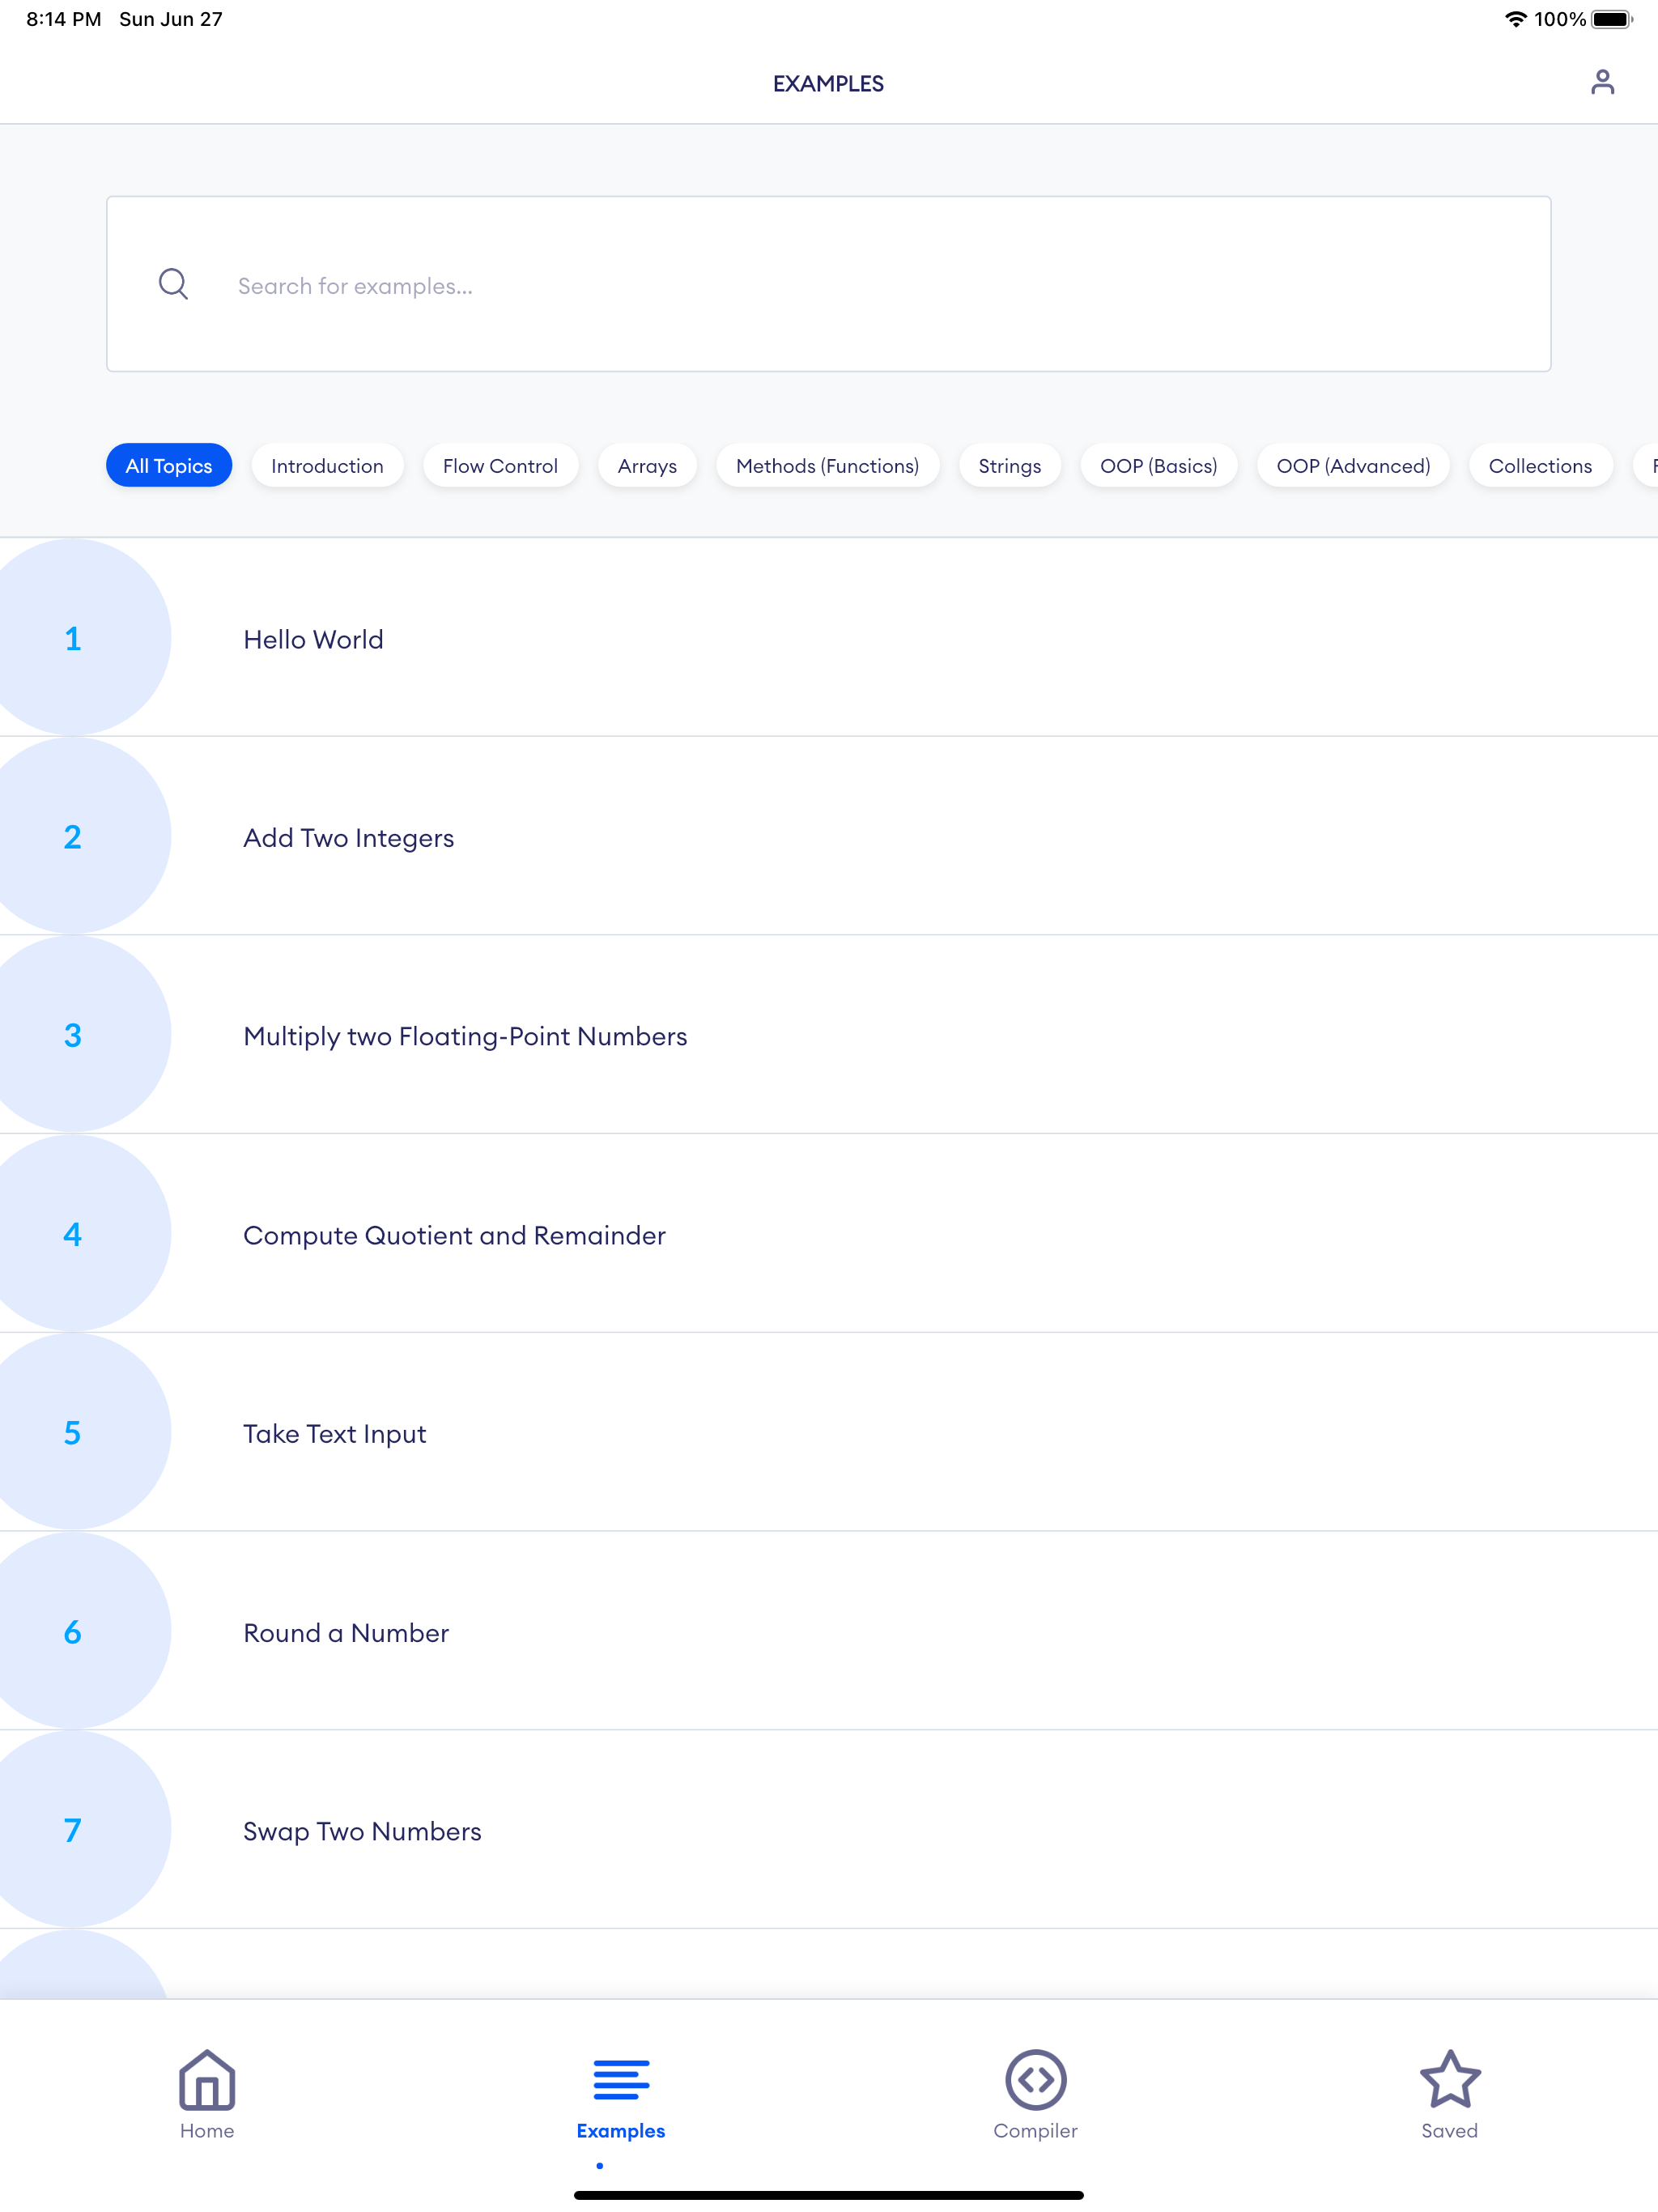Tap the number 4 circle badge
Screen dimensions: 1658x2212
(x=73, y=1234)
